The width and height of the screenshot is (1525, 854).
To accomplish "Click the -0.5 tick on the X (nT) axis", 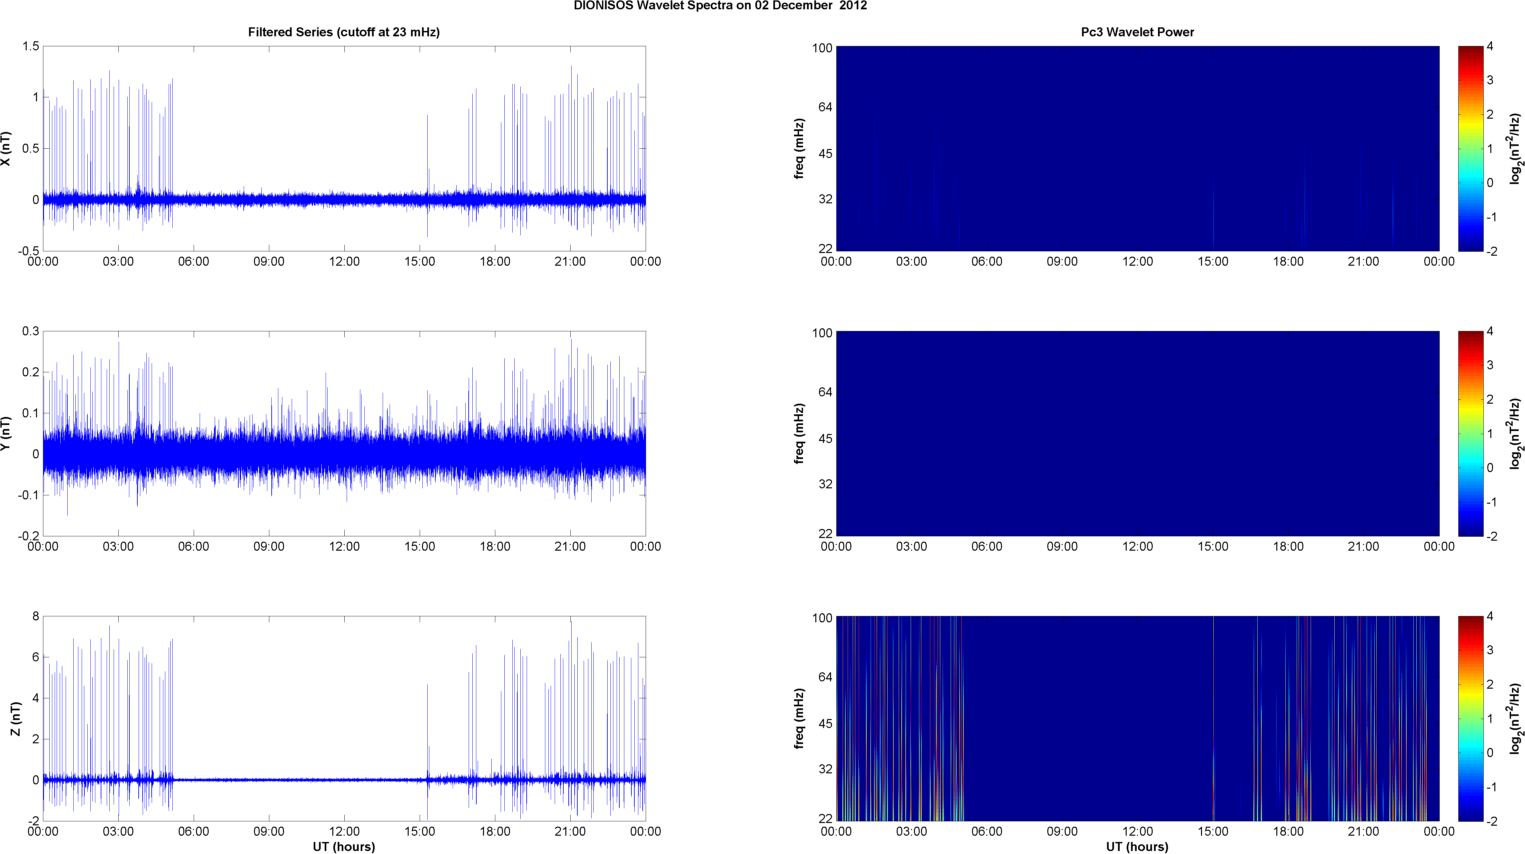I will 28,251.
